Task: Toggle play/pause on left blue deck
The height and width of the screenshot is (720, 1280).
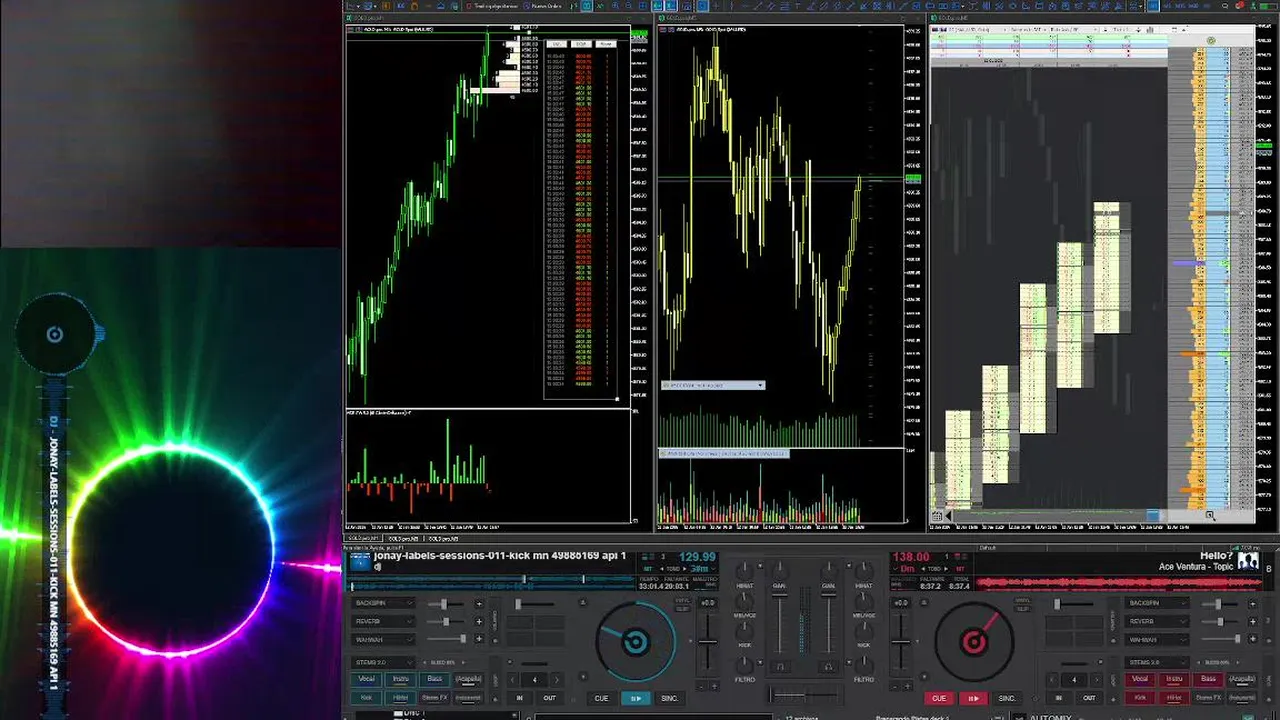Action: 636,698
